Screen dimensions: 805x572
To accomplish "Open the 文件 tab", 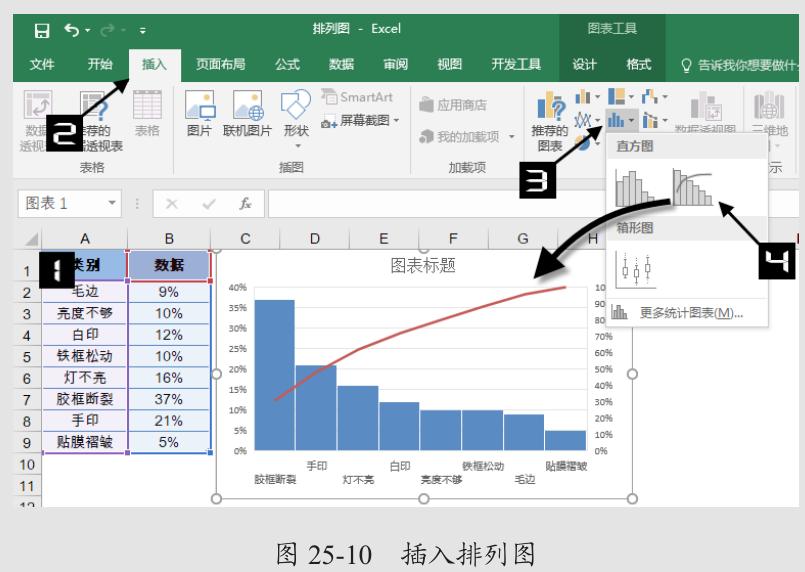I will [42, 64].
